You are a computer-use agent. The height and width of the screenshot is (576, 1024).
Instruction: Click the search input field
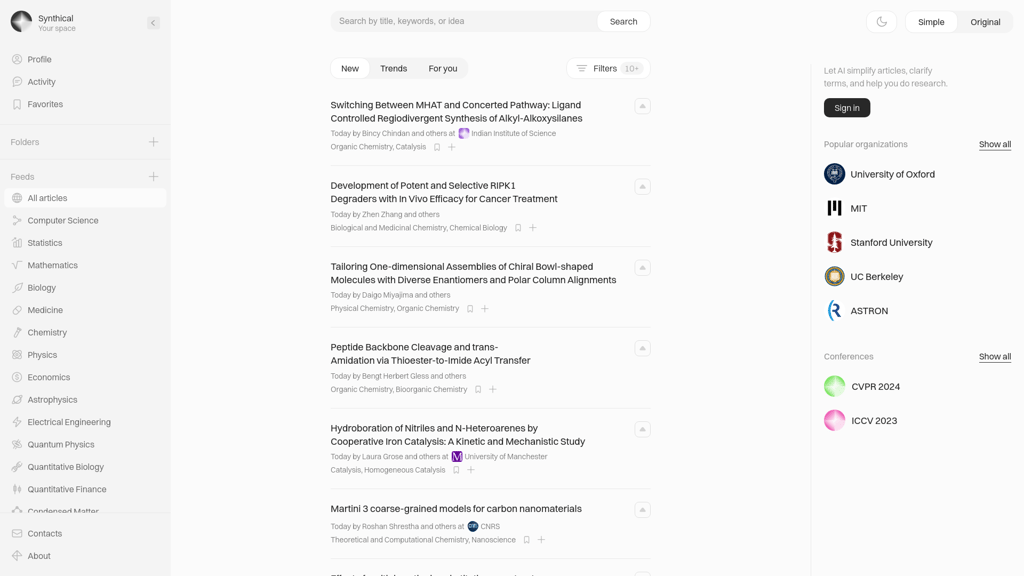[464, 21]
